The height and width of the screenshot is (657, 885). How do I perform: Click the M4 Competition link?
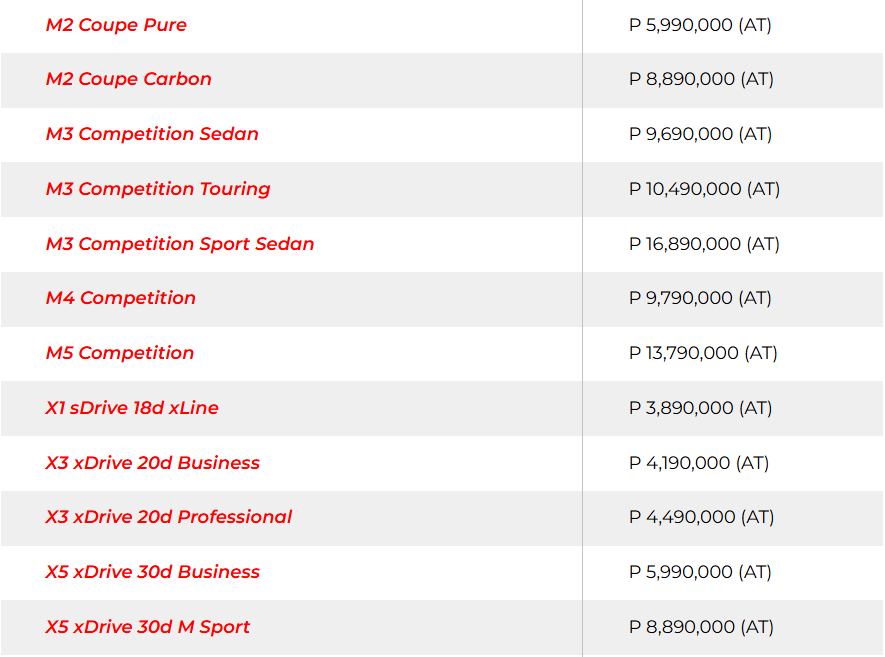[x=121, y=298]
